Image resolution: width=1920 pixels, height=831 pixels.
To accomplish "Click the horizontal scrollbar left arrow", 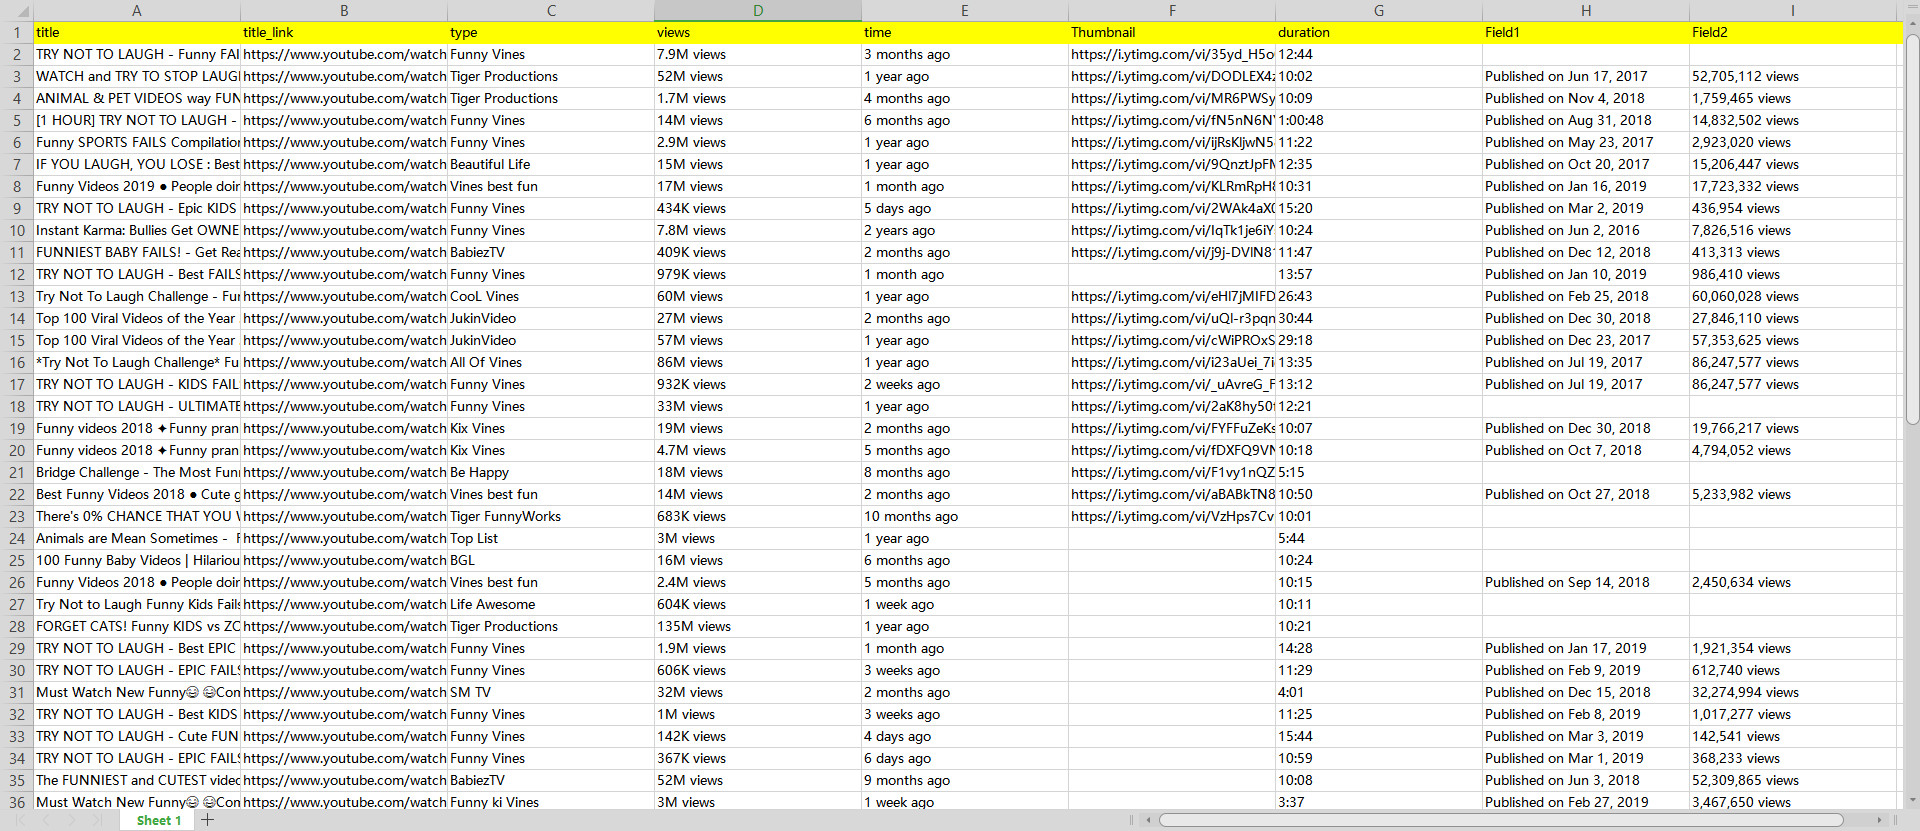I will point(1149,820).
